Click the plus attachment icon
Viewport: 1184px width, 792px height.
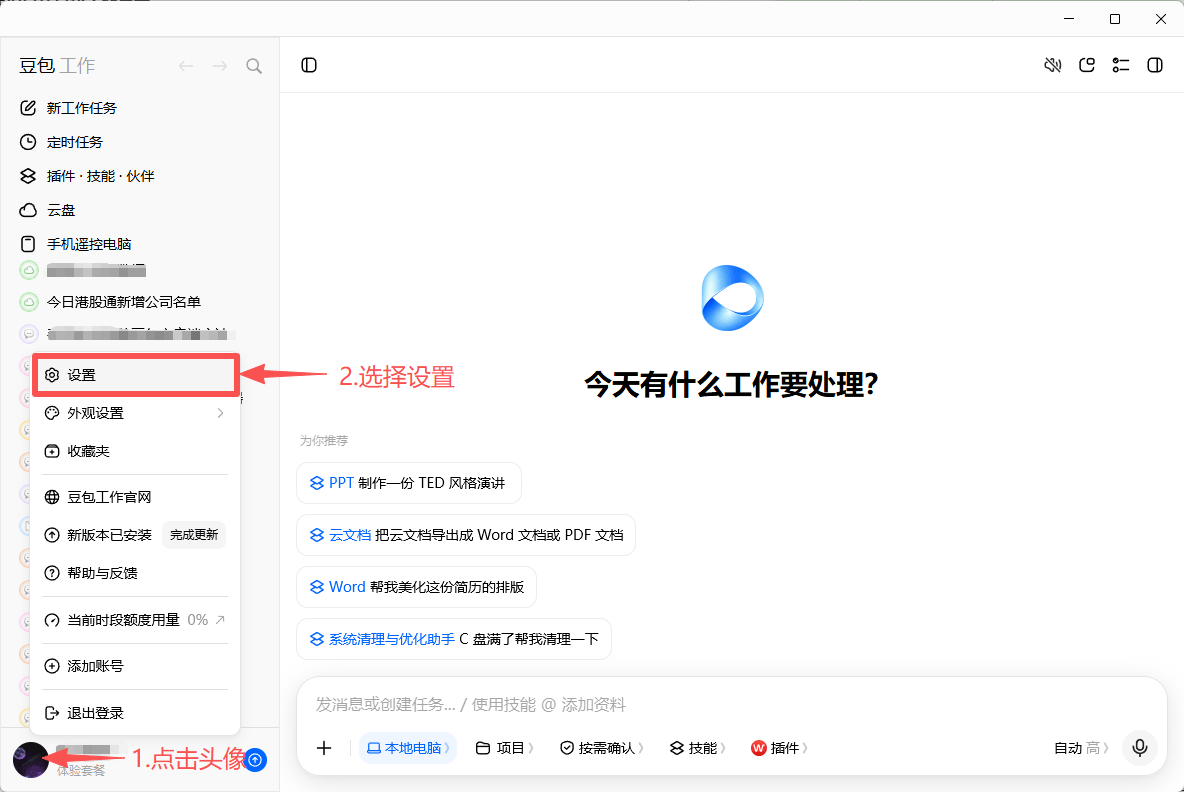(324, 748)
